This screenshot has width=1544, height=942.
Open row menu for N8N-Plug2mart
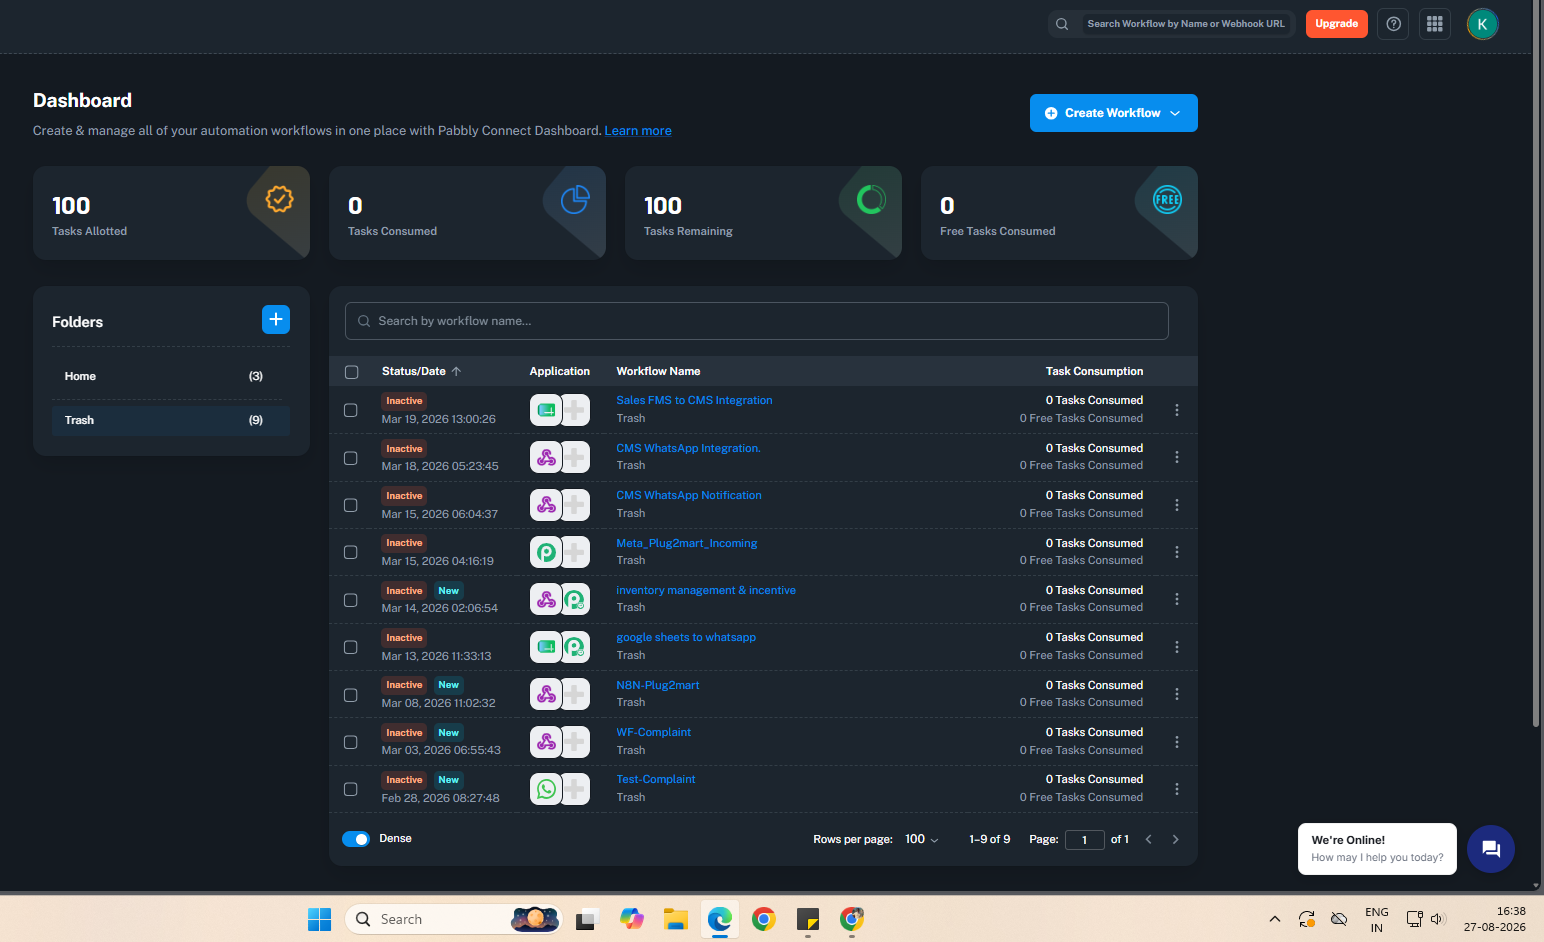pos(1177,694)
